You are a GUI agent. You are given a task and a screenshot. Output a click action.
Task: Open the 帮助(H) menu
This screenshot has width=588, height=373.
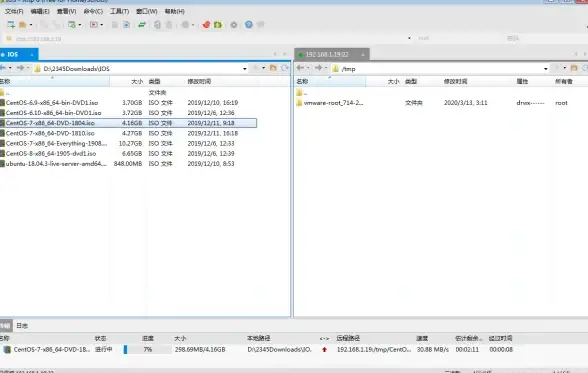tap(175, 12)
